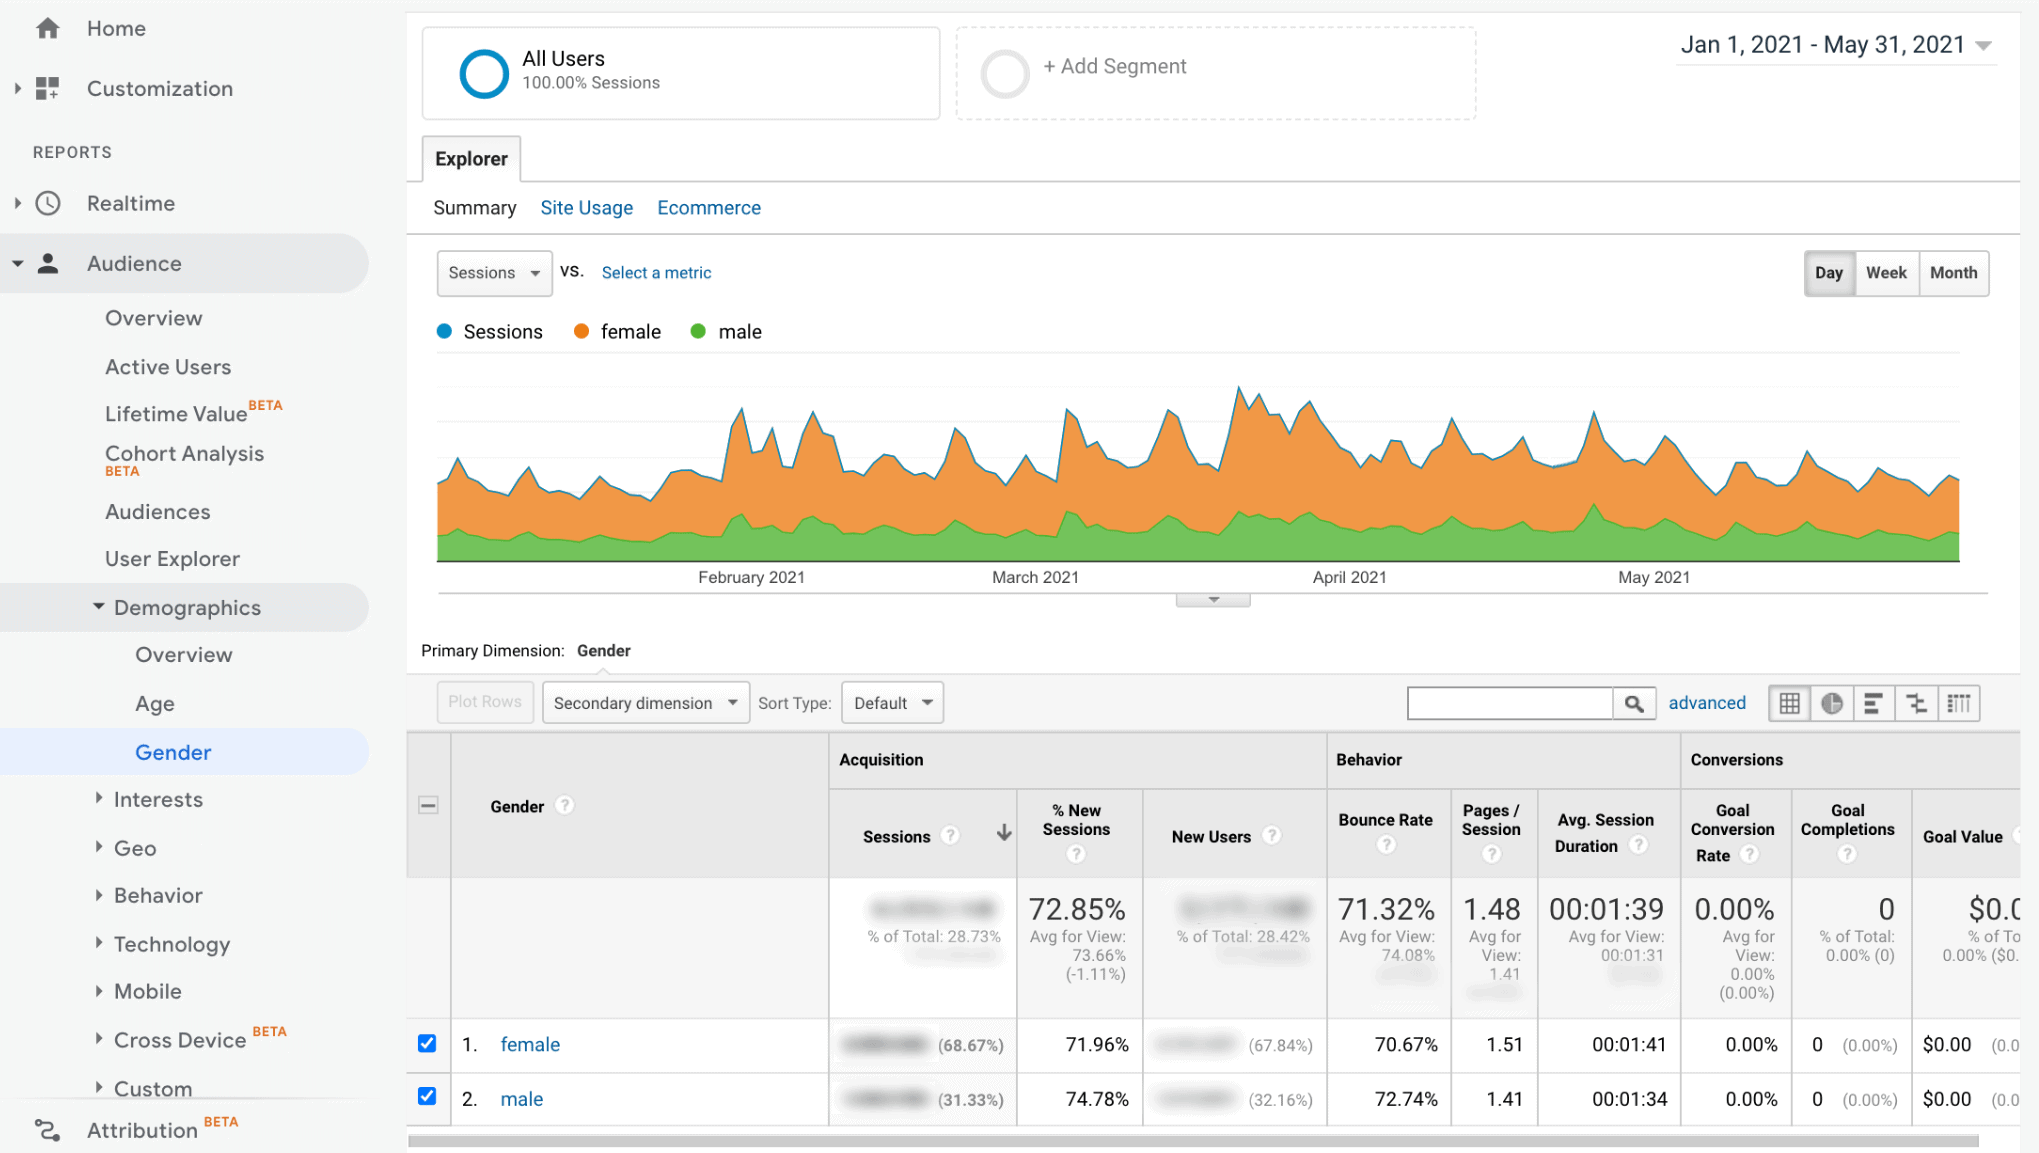Screen dimensions: 2039x1153
Task: Click the orange female legend dot
Action: 581,331
